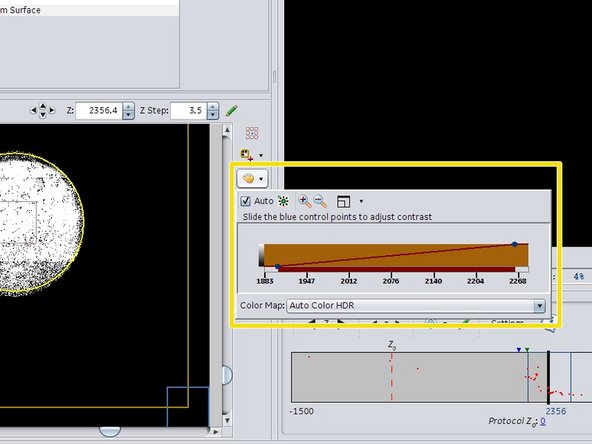Viewport: 592px width, 444px height.
Task: Zoom out of the contrast histogram
Action: (x=320, y=201)
